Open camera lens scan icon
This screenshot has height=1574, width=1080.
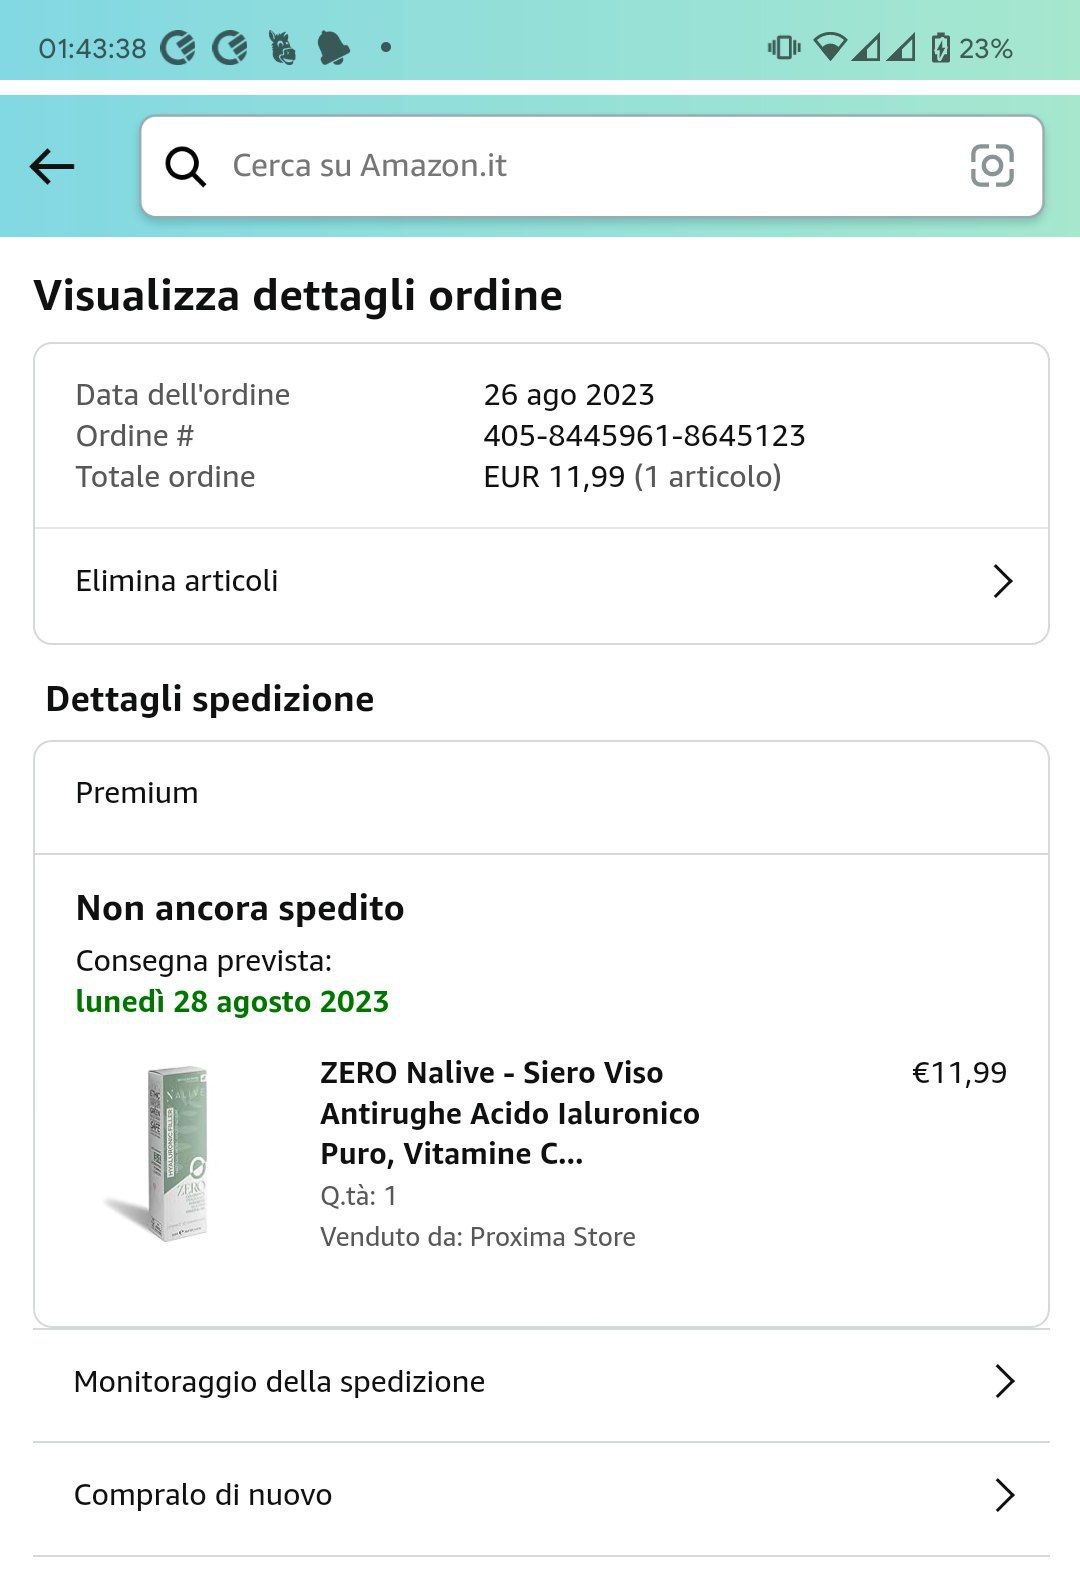tap(992, 166)
